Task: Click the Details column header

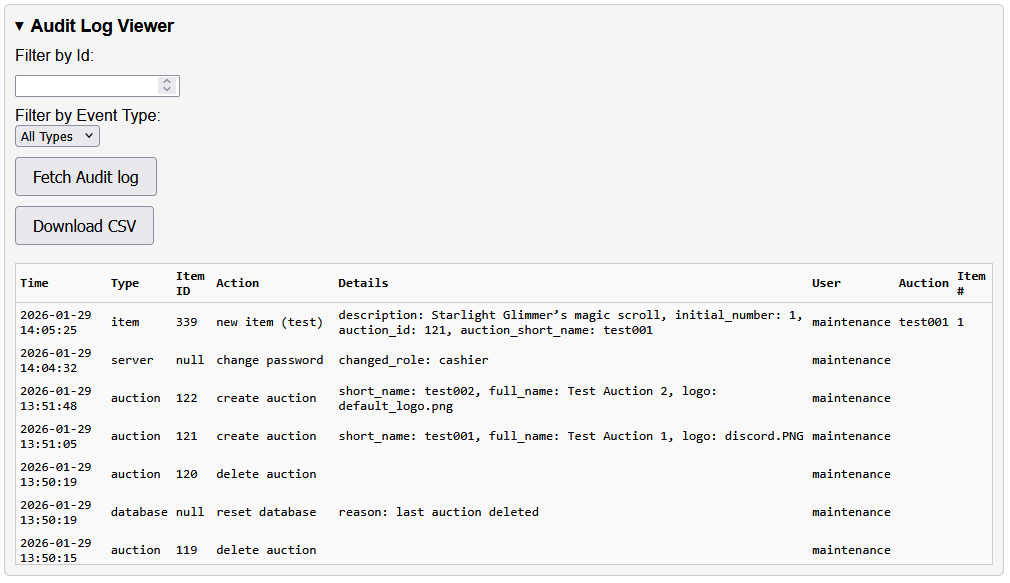Action: tap(363, 283)
